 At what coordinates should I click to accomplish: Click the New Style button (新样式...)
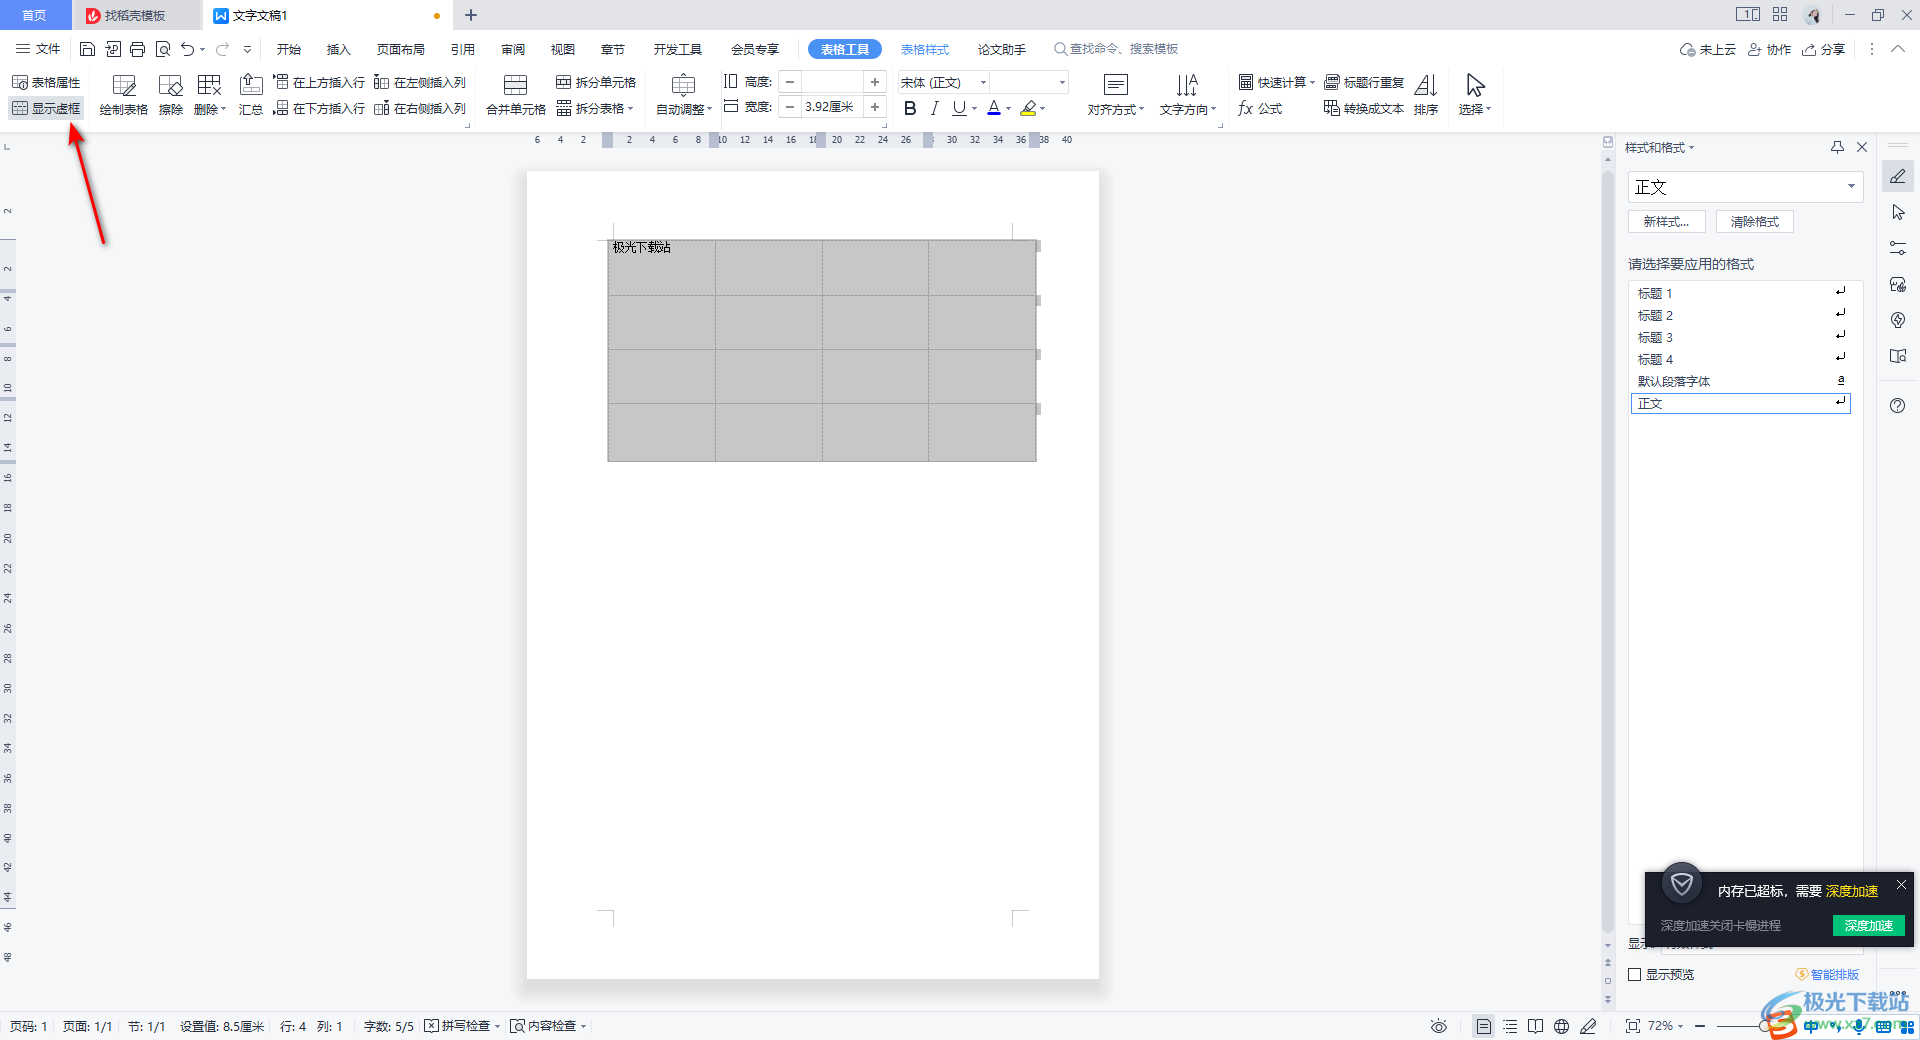(1666, 222)
